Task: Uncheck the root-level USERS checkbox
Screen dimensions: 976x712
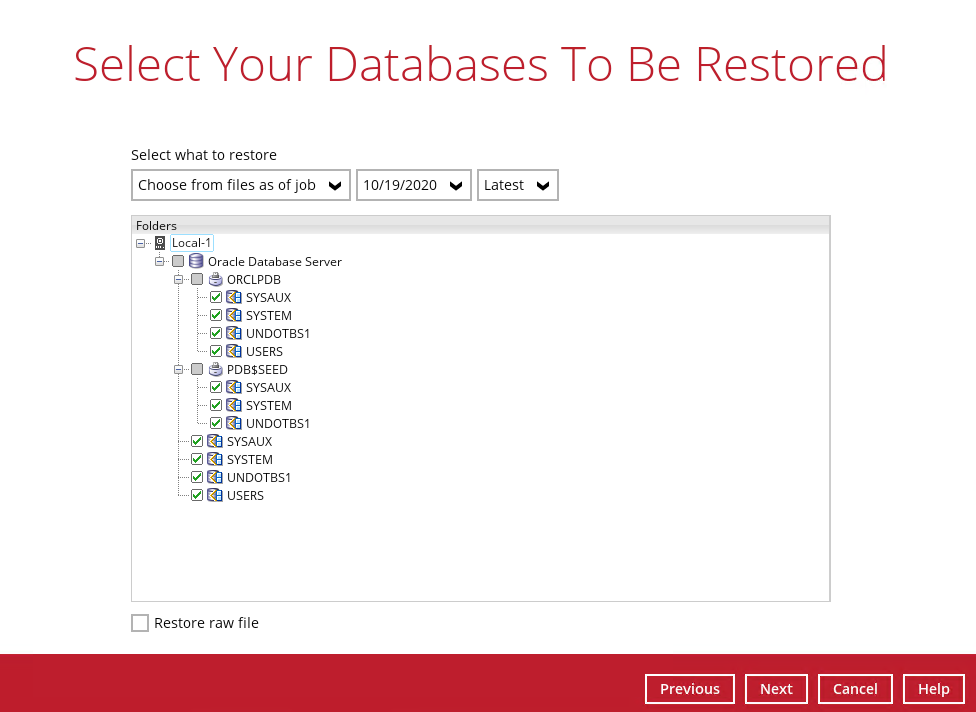Action: click(x=197, y=495)
